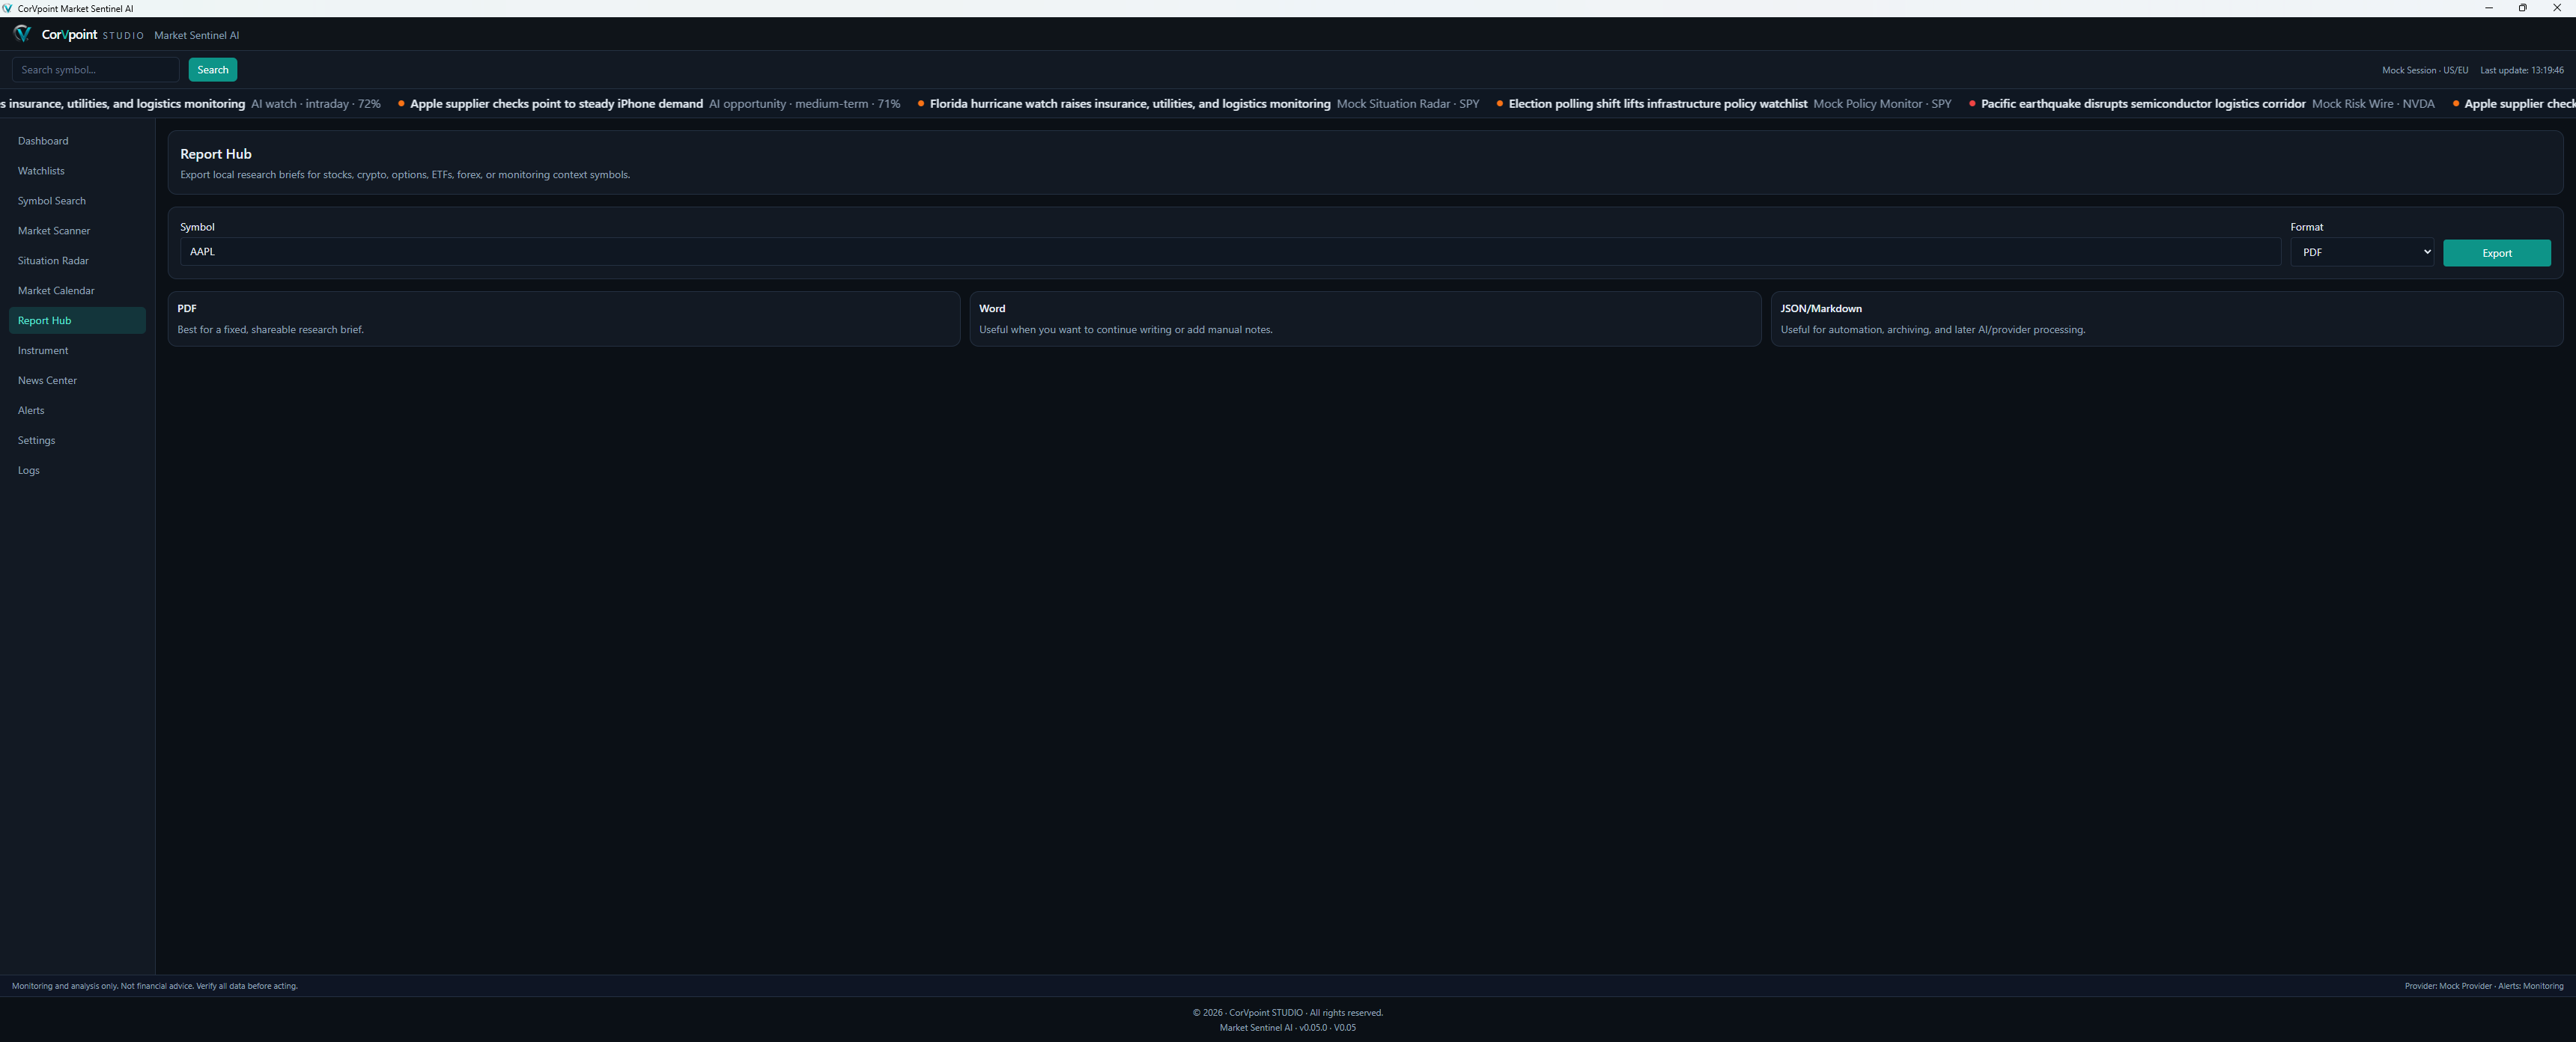This screenshot has height=1042, width=2576.
Task: Select the PDF format info card
Action: coord(564,319)
